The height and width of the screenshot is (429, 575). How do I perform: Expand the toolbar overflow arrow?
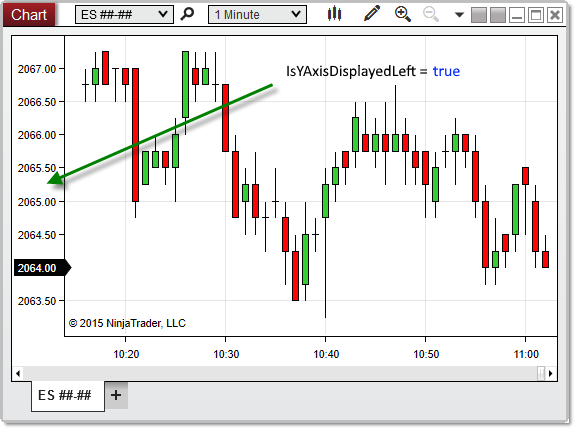coord(459,15)
